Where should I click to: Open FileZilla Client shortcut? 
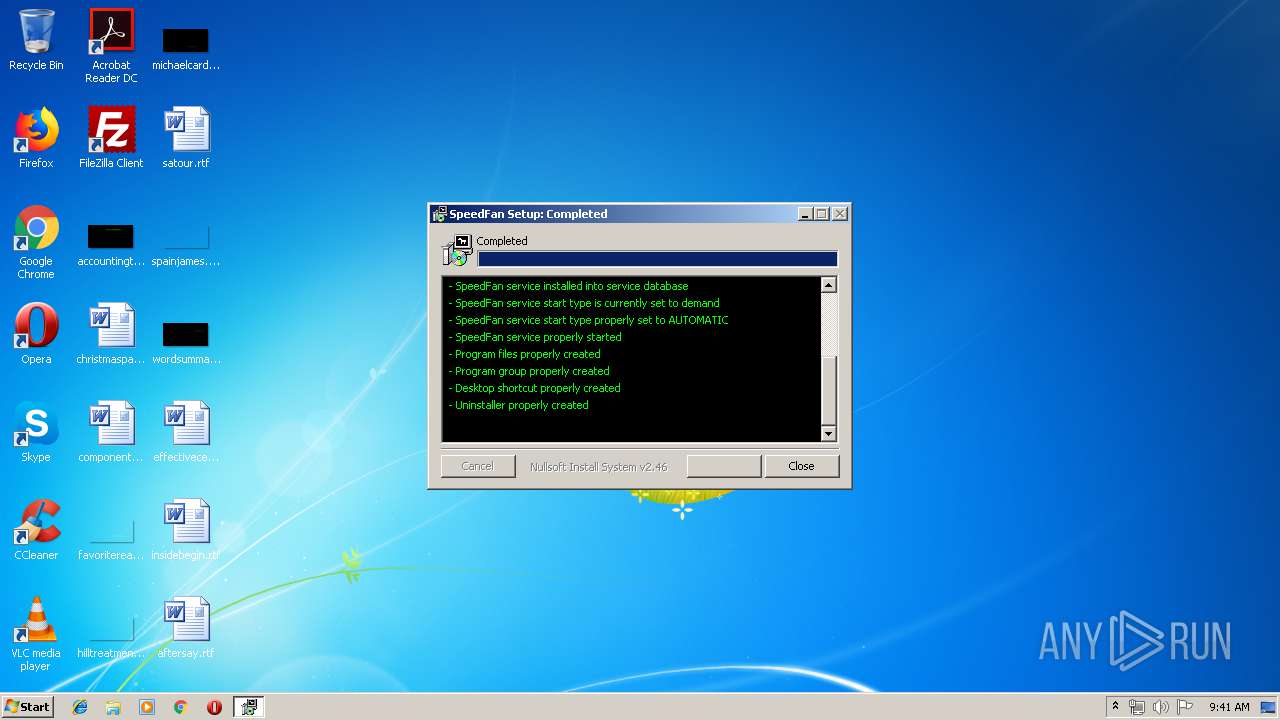click(x=111, y=138)
